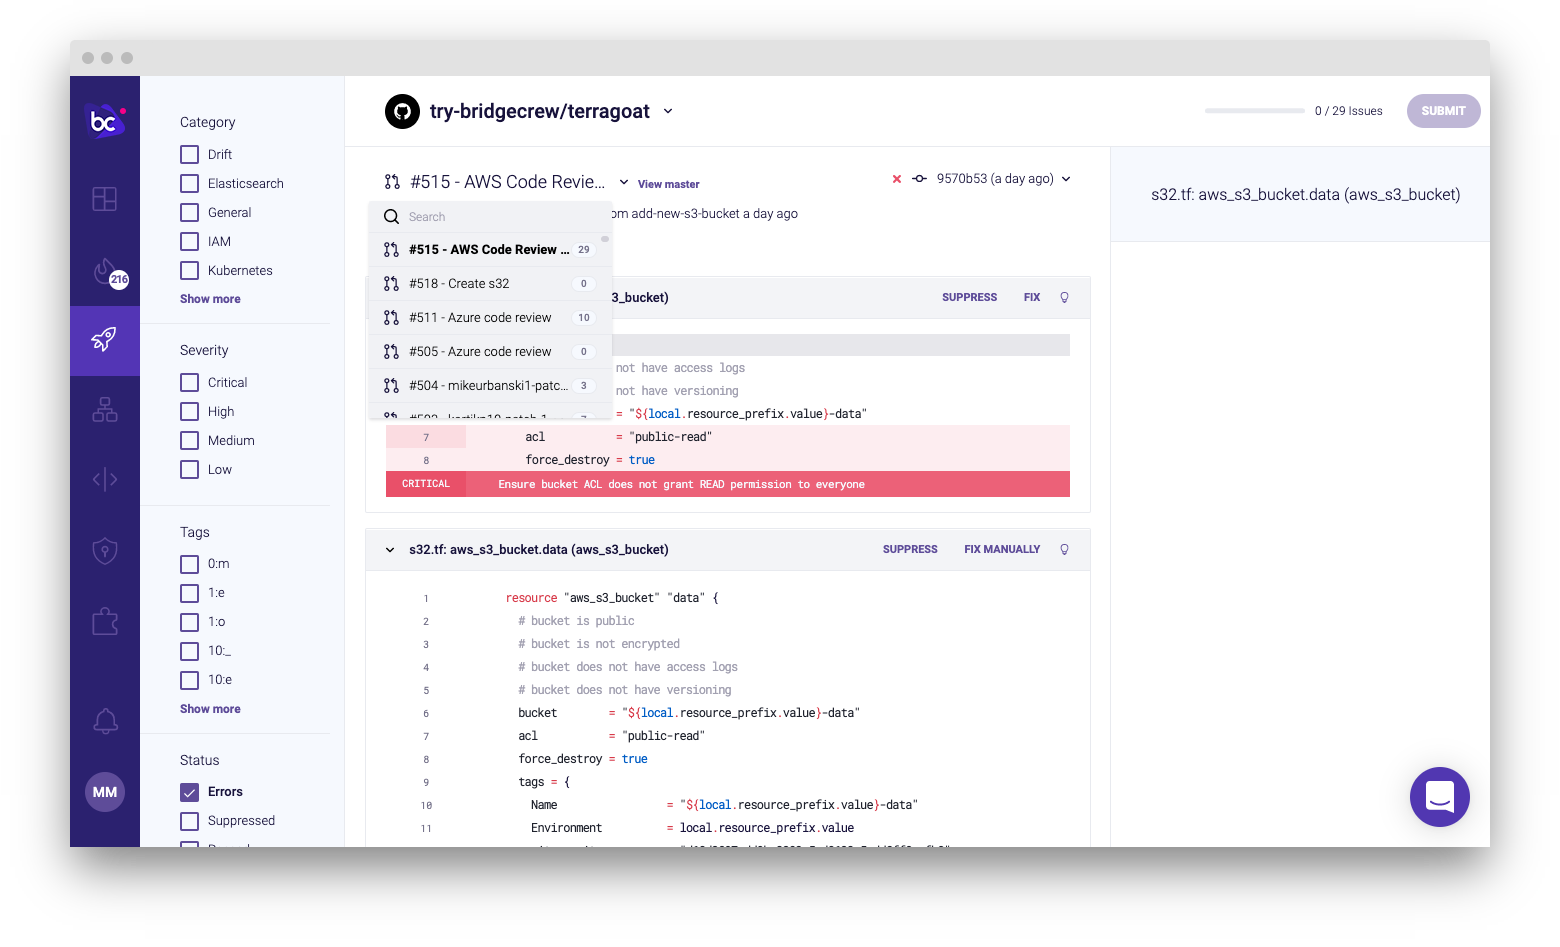The width and height of the screenshot is (1560, 947).
Task: Open the commit 9570b53 dropdown
Action: tap(1066, 179)
